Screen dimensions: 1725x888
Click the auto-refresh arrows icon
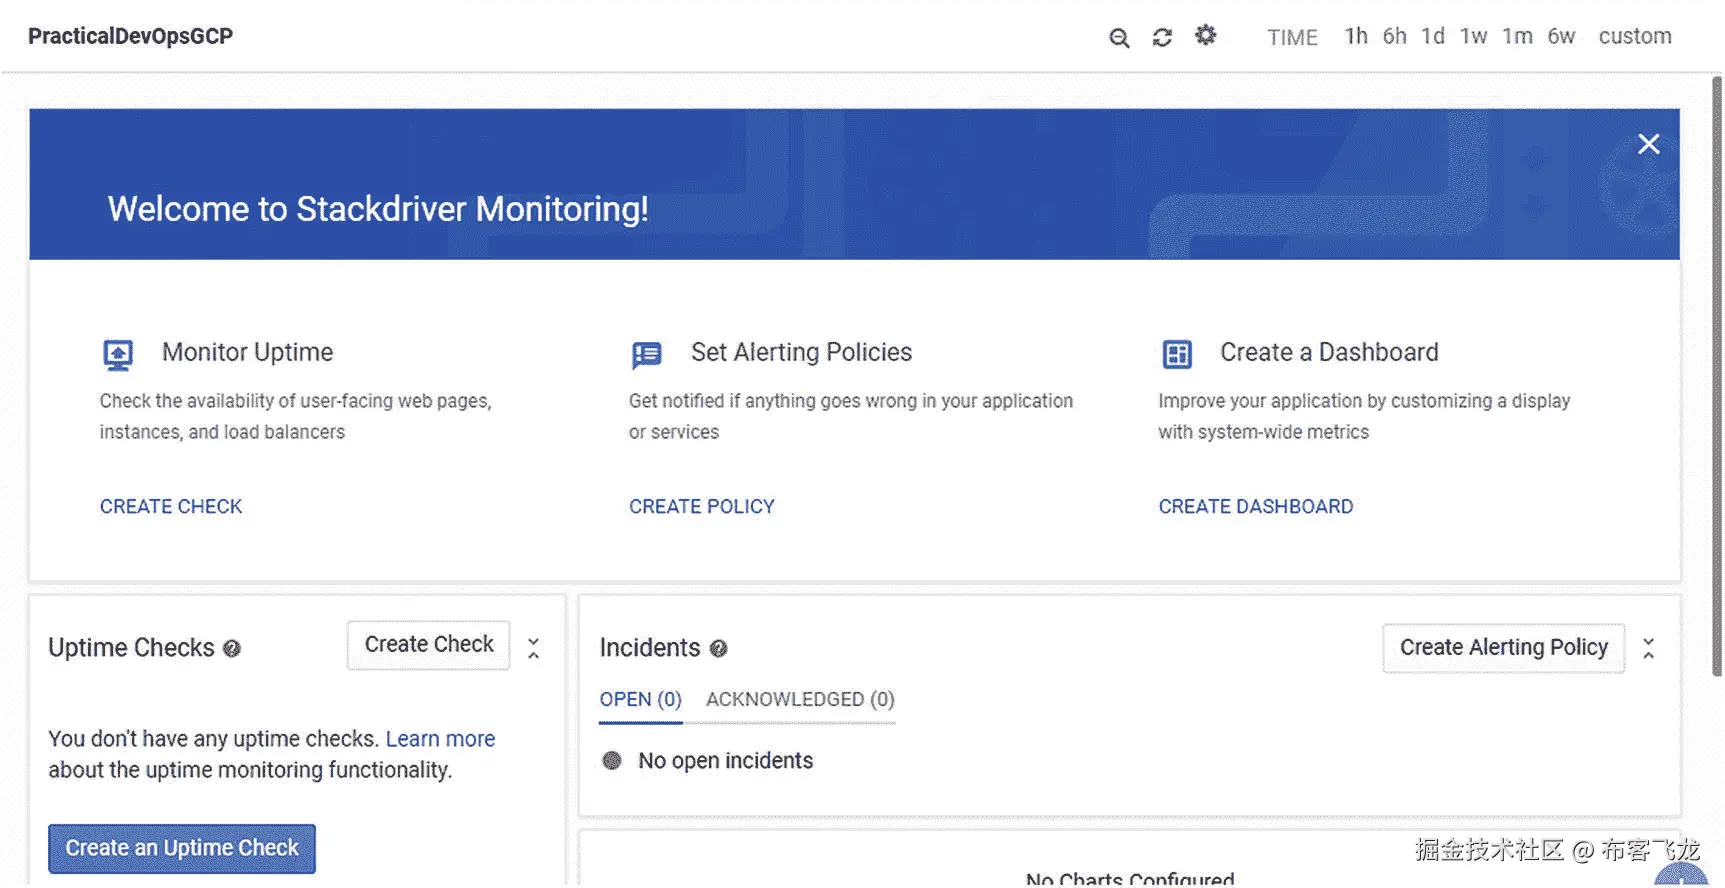(1162, 38)
